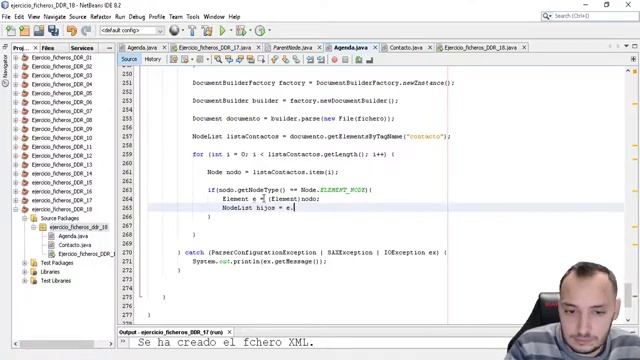Click the Next Bookmark icon
This screenshot has height=360, width=640.
pos(285,60)
